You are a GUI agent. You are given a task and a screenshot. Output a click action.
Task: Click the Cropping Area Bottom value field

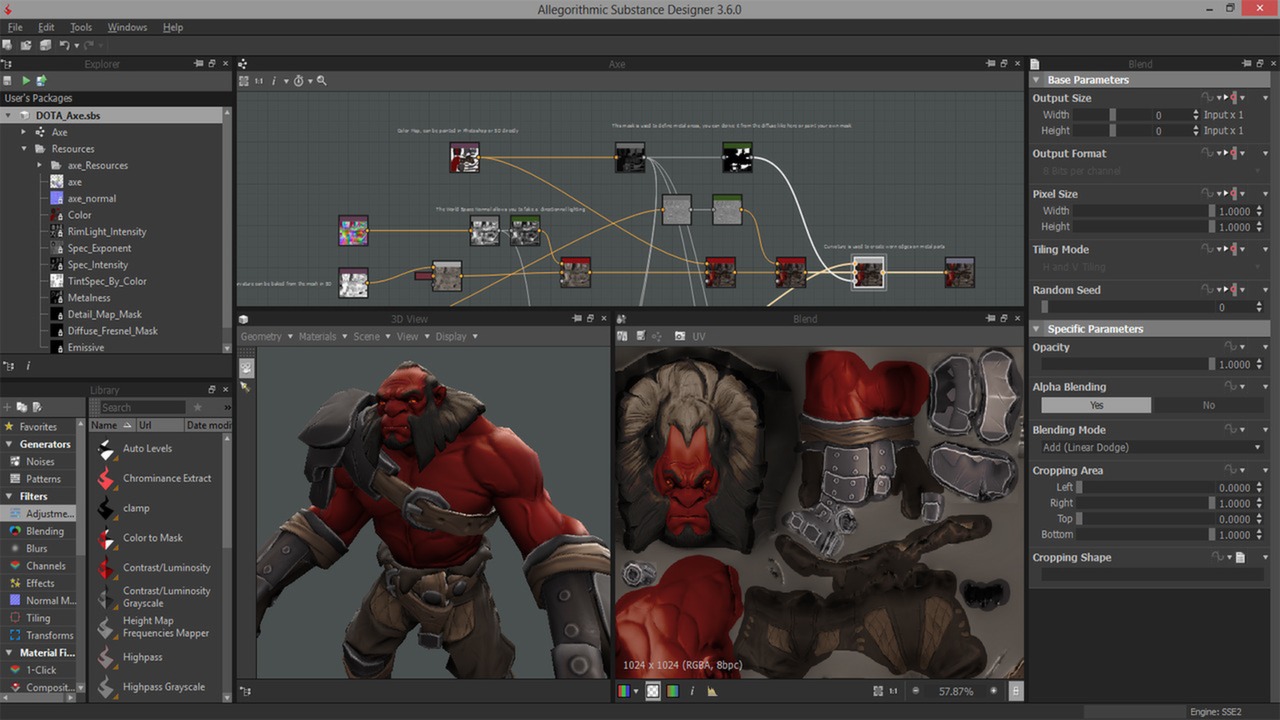tap(1235, 535)
